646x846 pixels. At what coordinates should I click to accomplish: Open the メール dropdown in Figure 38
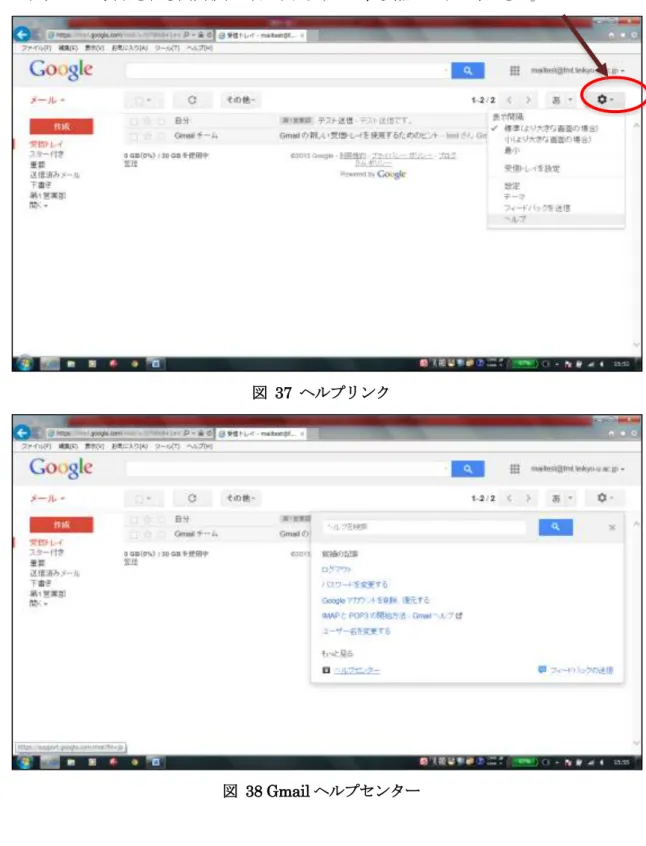tap(47, 498)
